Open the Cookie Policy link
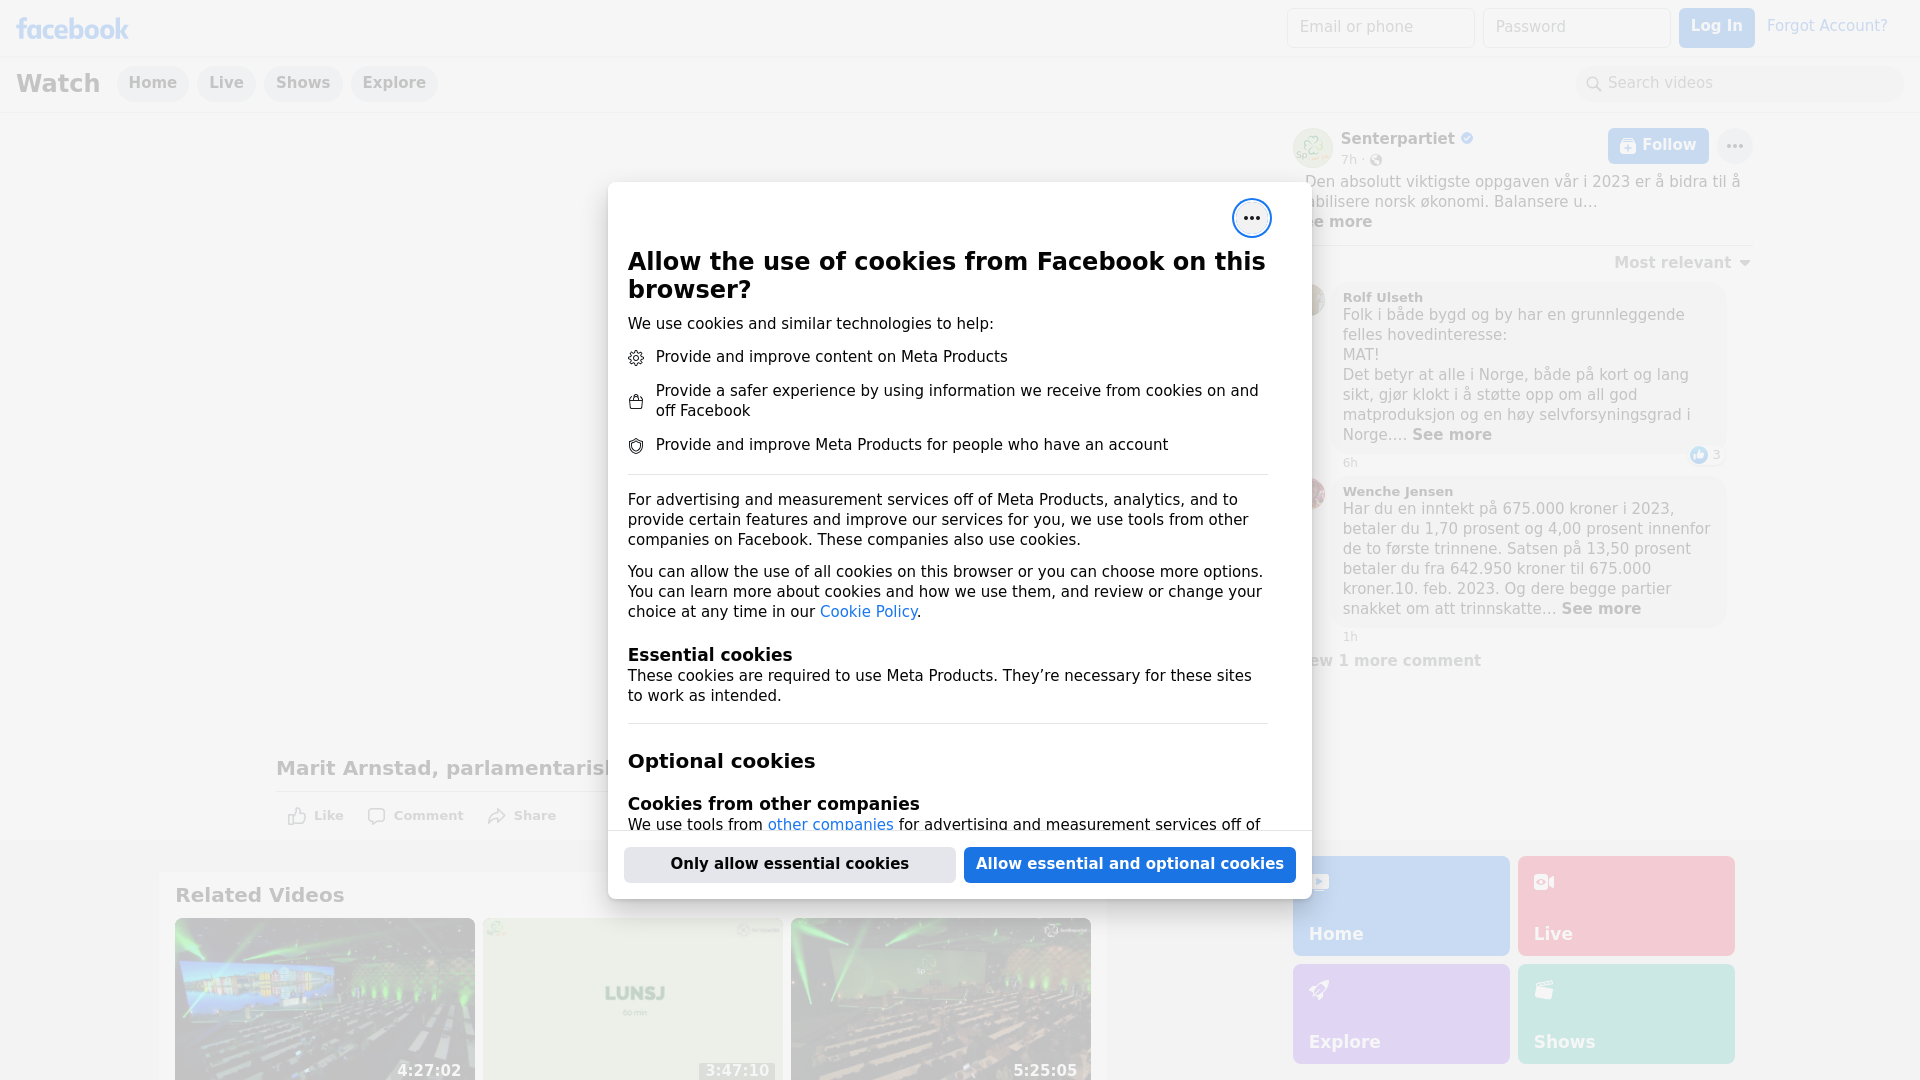This screenshot has height=1080, width=1920. [868, 612]
